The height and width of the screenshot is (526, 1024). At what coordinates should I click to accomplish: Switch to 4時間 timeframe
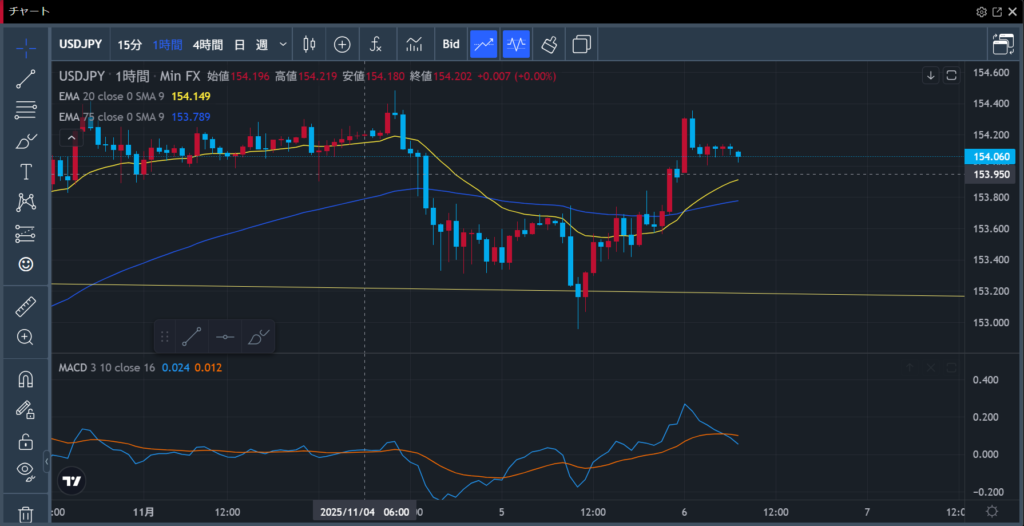point(208,44)
